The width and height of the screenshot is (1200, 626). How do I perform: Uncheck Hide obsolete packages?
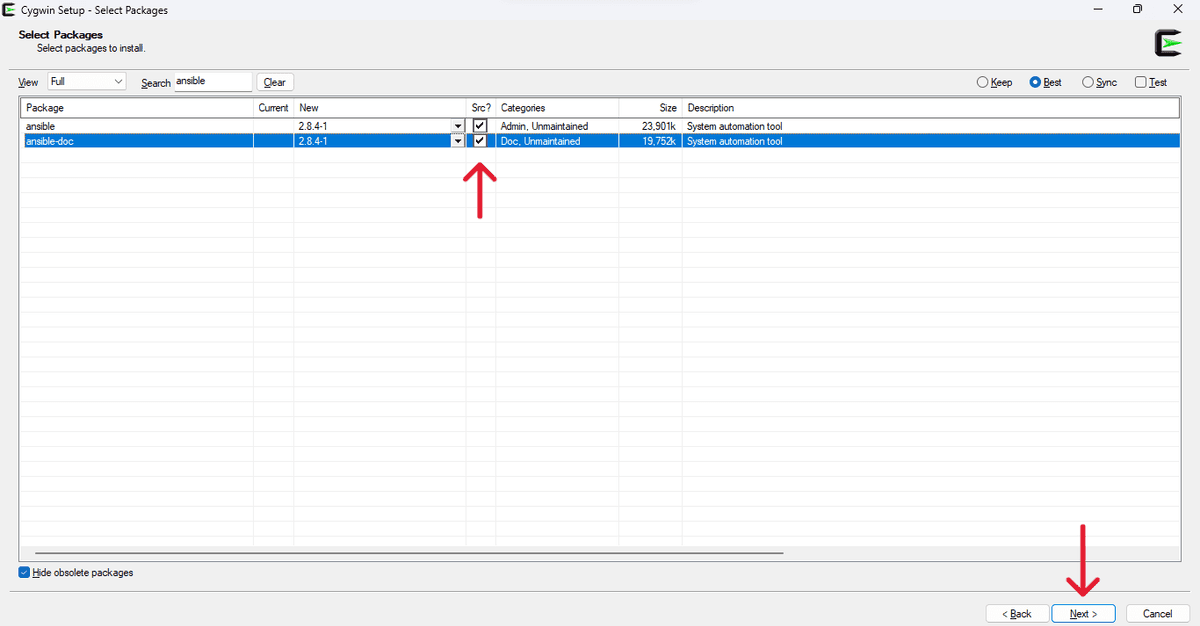(x=25, y=573)
